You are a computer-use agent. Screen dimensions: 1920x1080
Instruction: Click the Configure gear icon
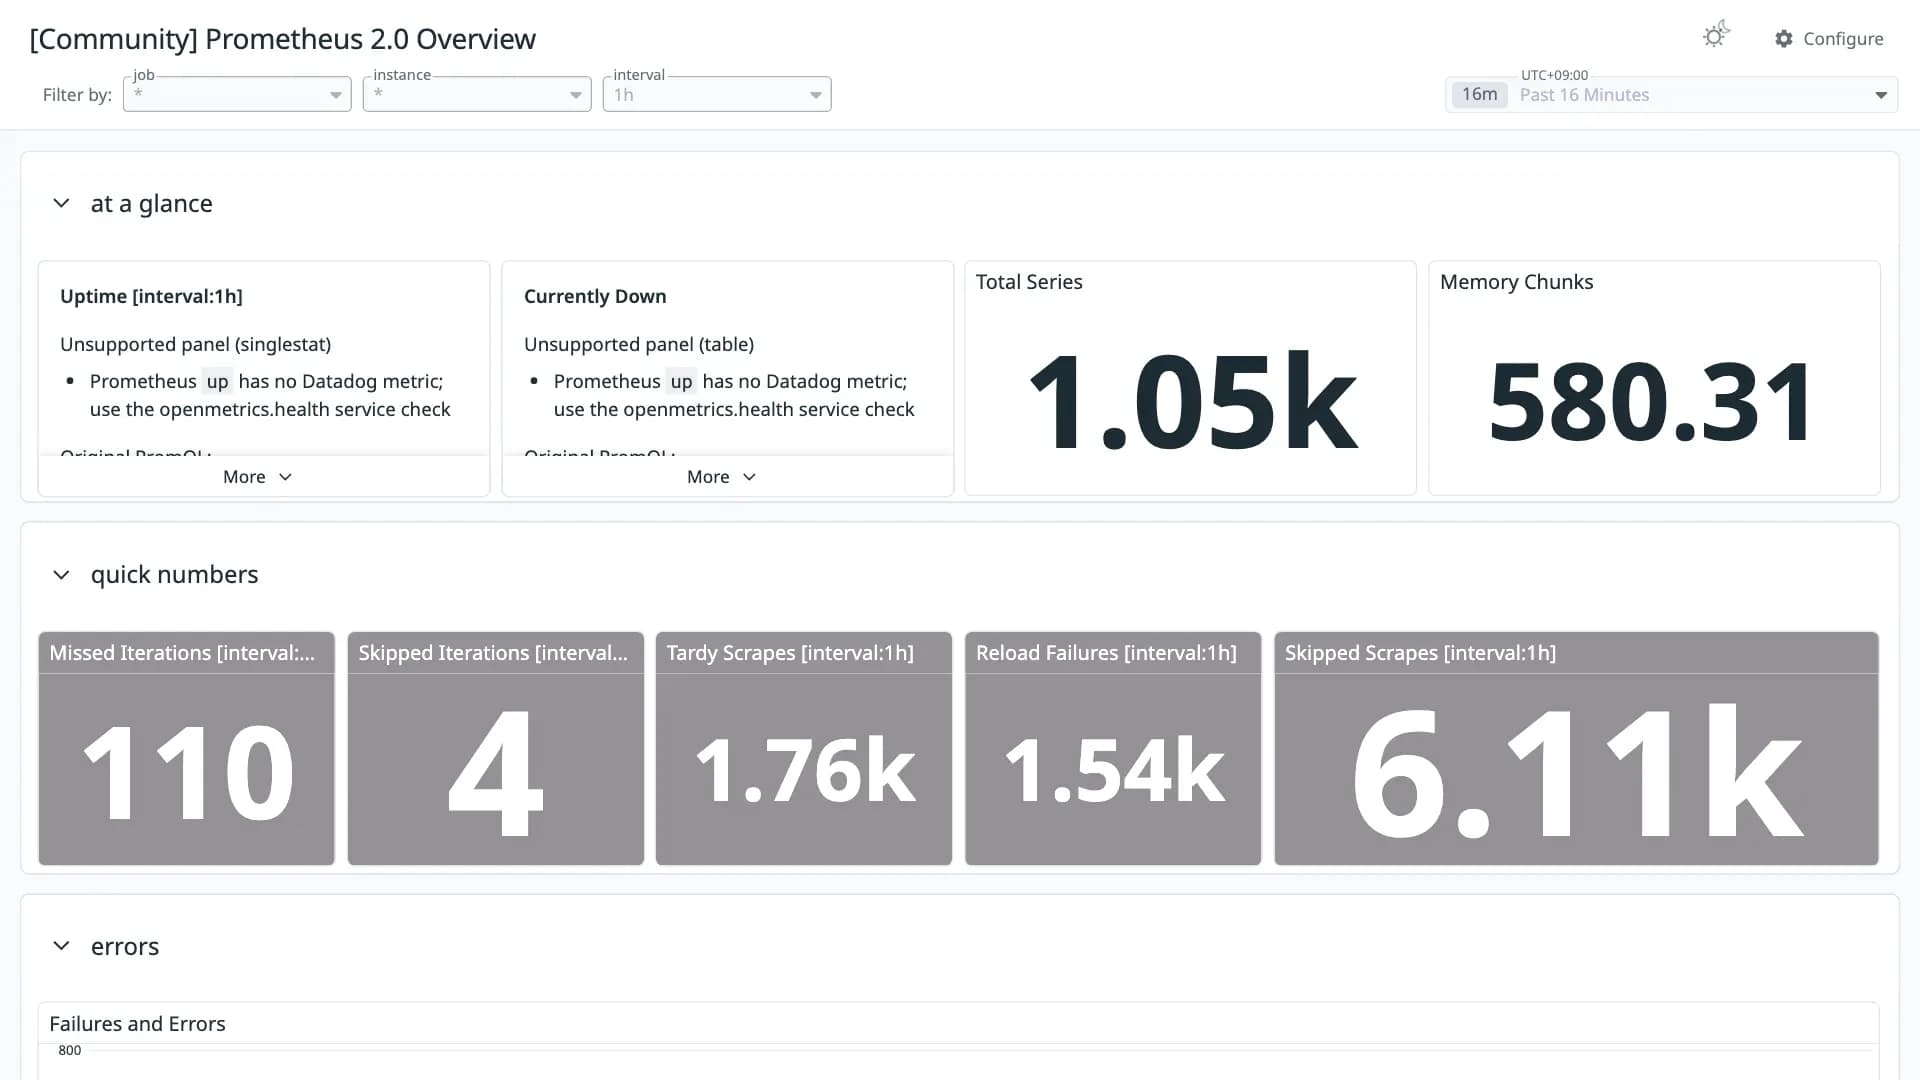(1784, 39)
